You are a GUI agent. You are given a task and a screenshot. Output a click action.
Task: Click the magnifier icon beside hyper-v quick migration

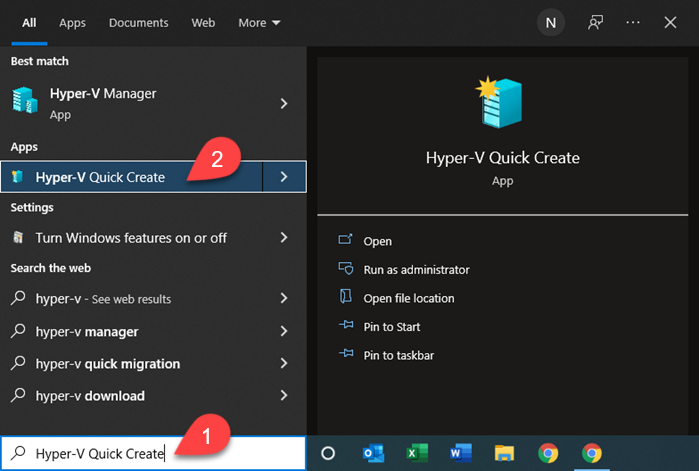coord(18,363)
